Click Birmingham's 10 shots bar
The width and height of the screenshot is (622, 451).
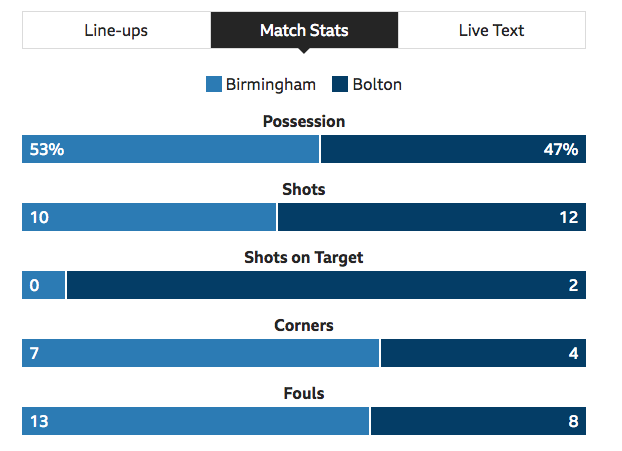click(149, 217)
